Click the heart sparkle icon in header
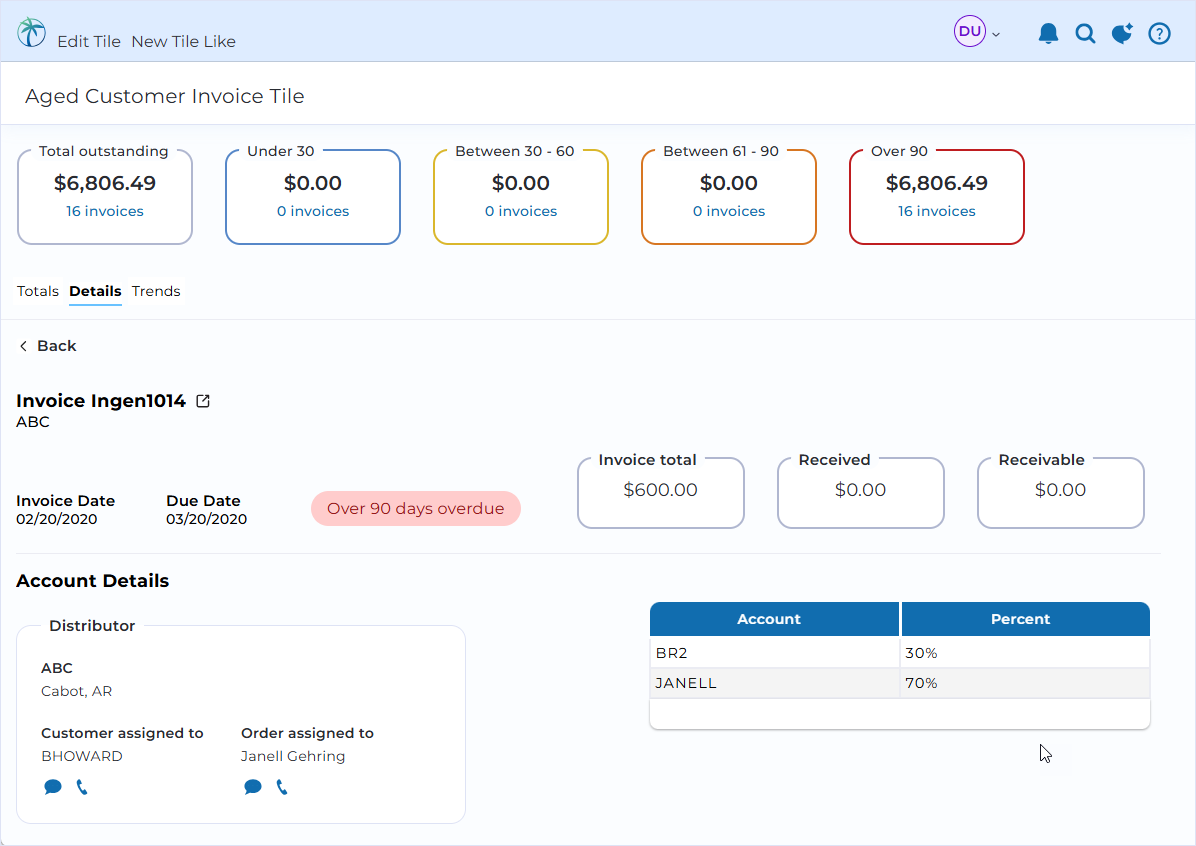The width and height of the screenshot is (1196, 846). [1122, 34]
